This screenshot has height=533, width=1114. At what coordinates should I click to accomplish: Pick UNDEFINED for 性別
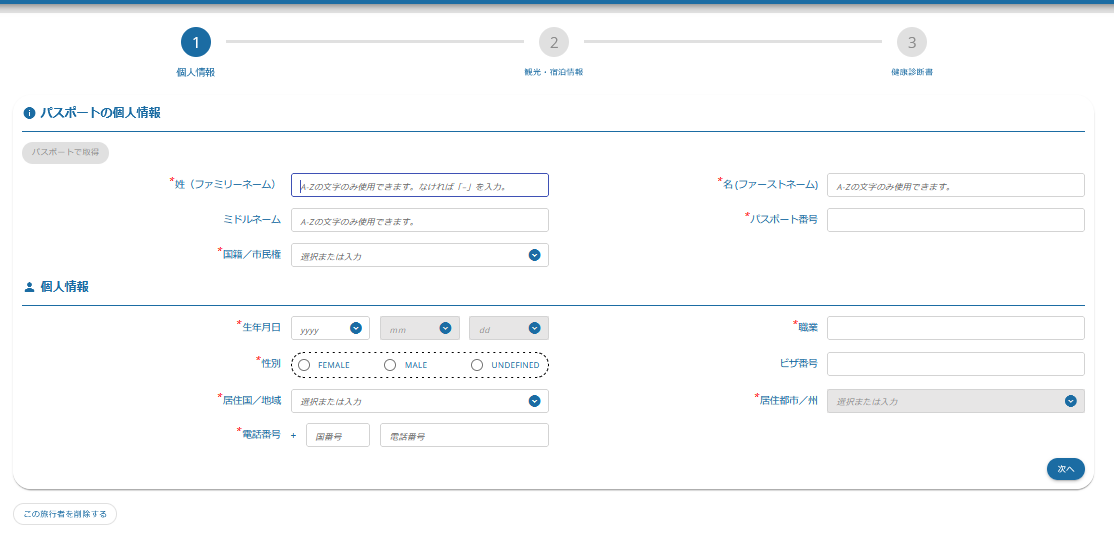click(x=477, y=365)
